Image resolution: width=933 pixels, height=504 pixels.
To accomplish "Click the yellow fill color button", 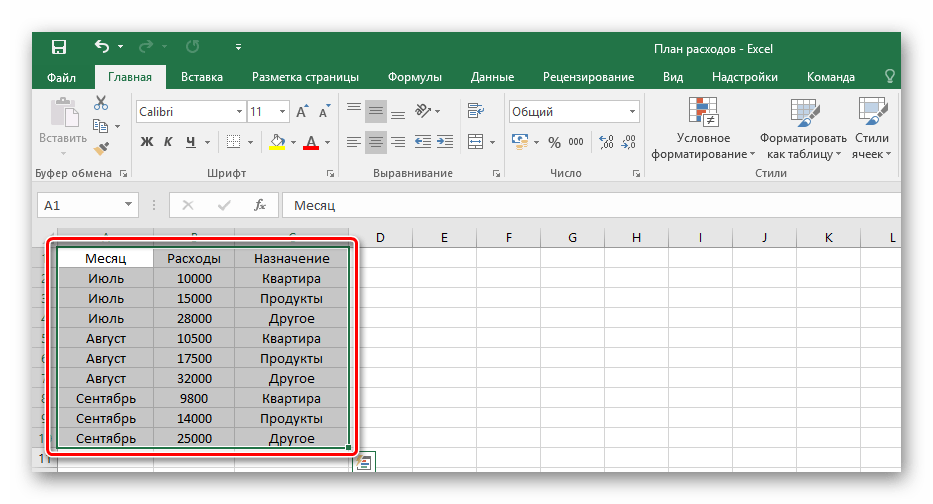I will point(278,142).
